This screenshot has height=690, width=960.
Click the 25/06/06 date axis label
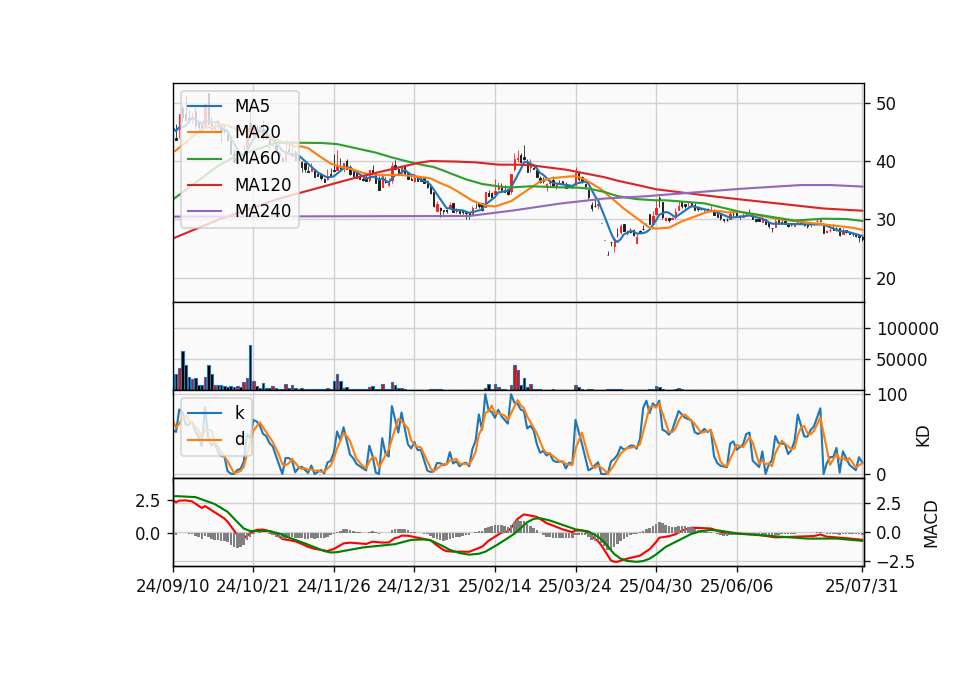click(737, 586)
